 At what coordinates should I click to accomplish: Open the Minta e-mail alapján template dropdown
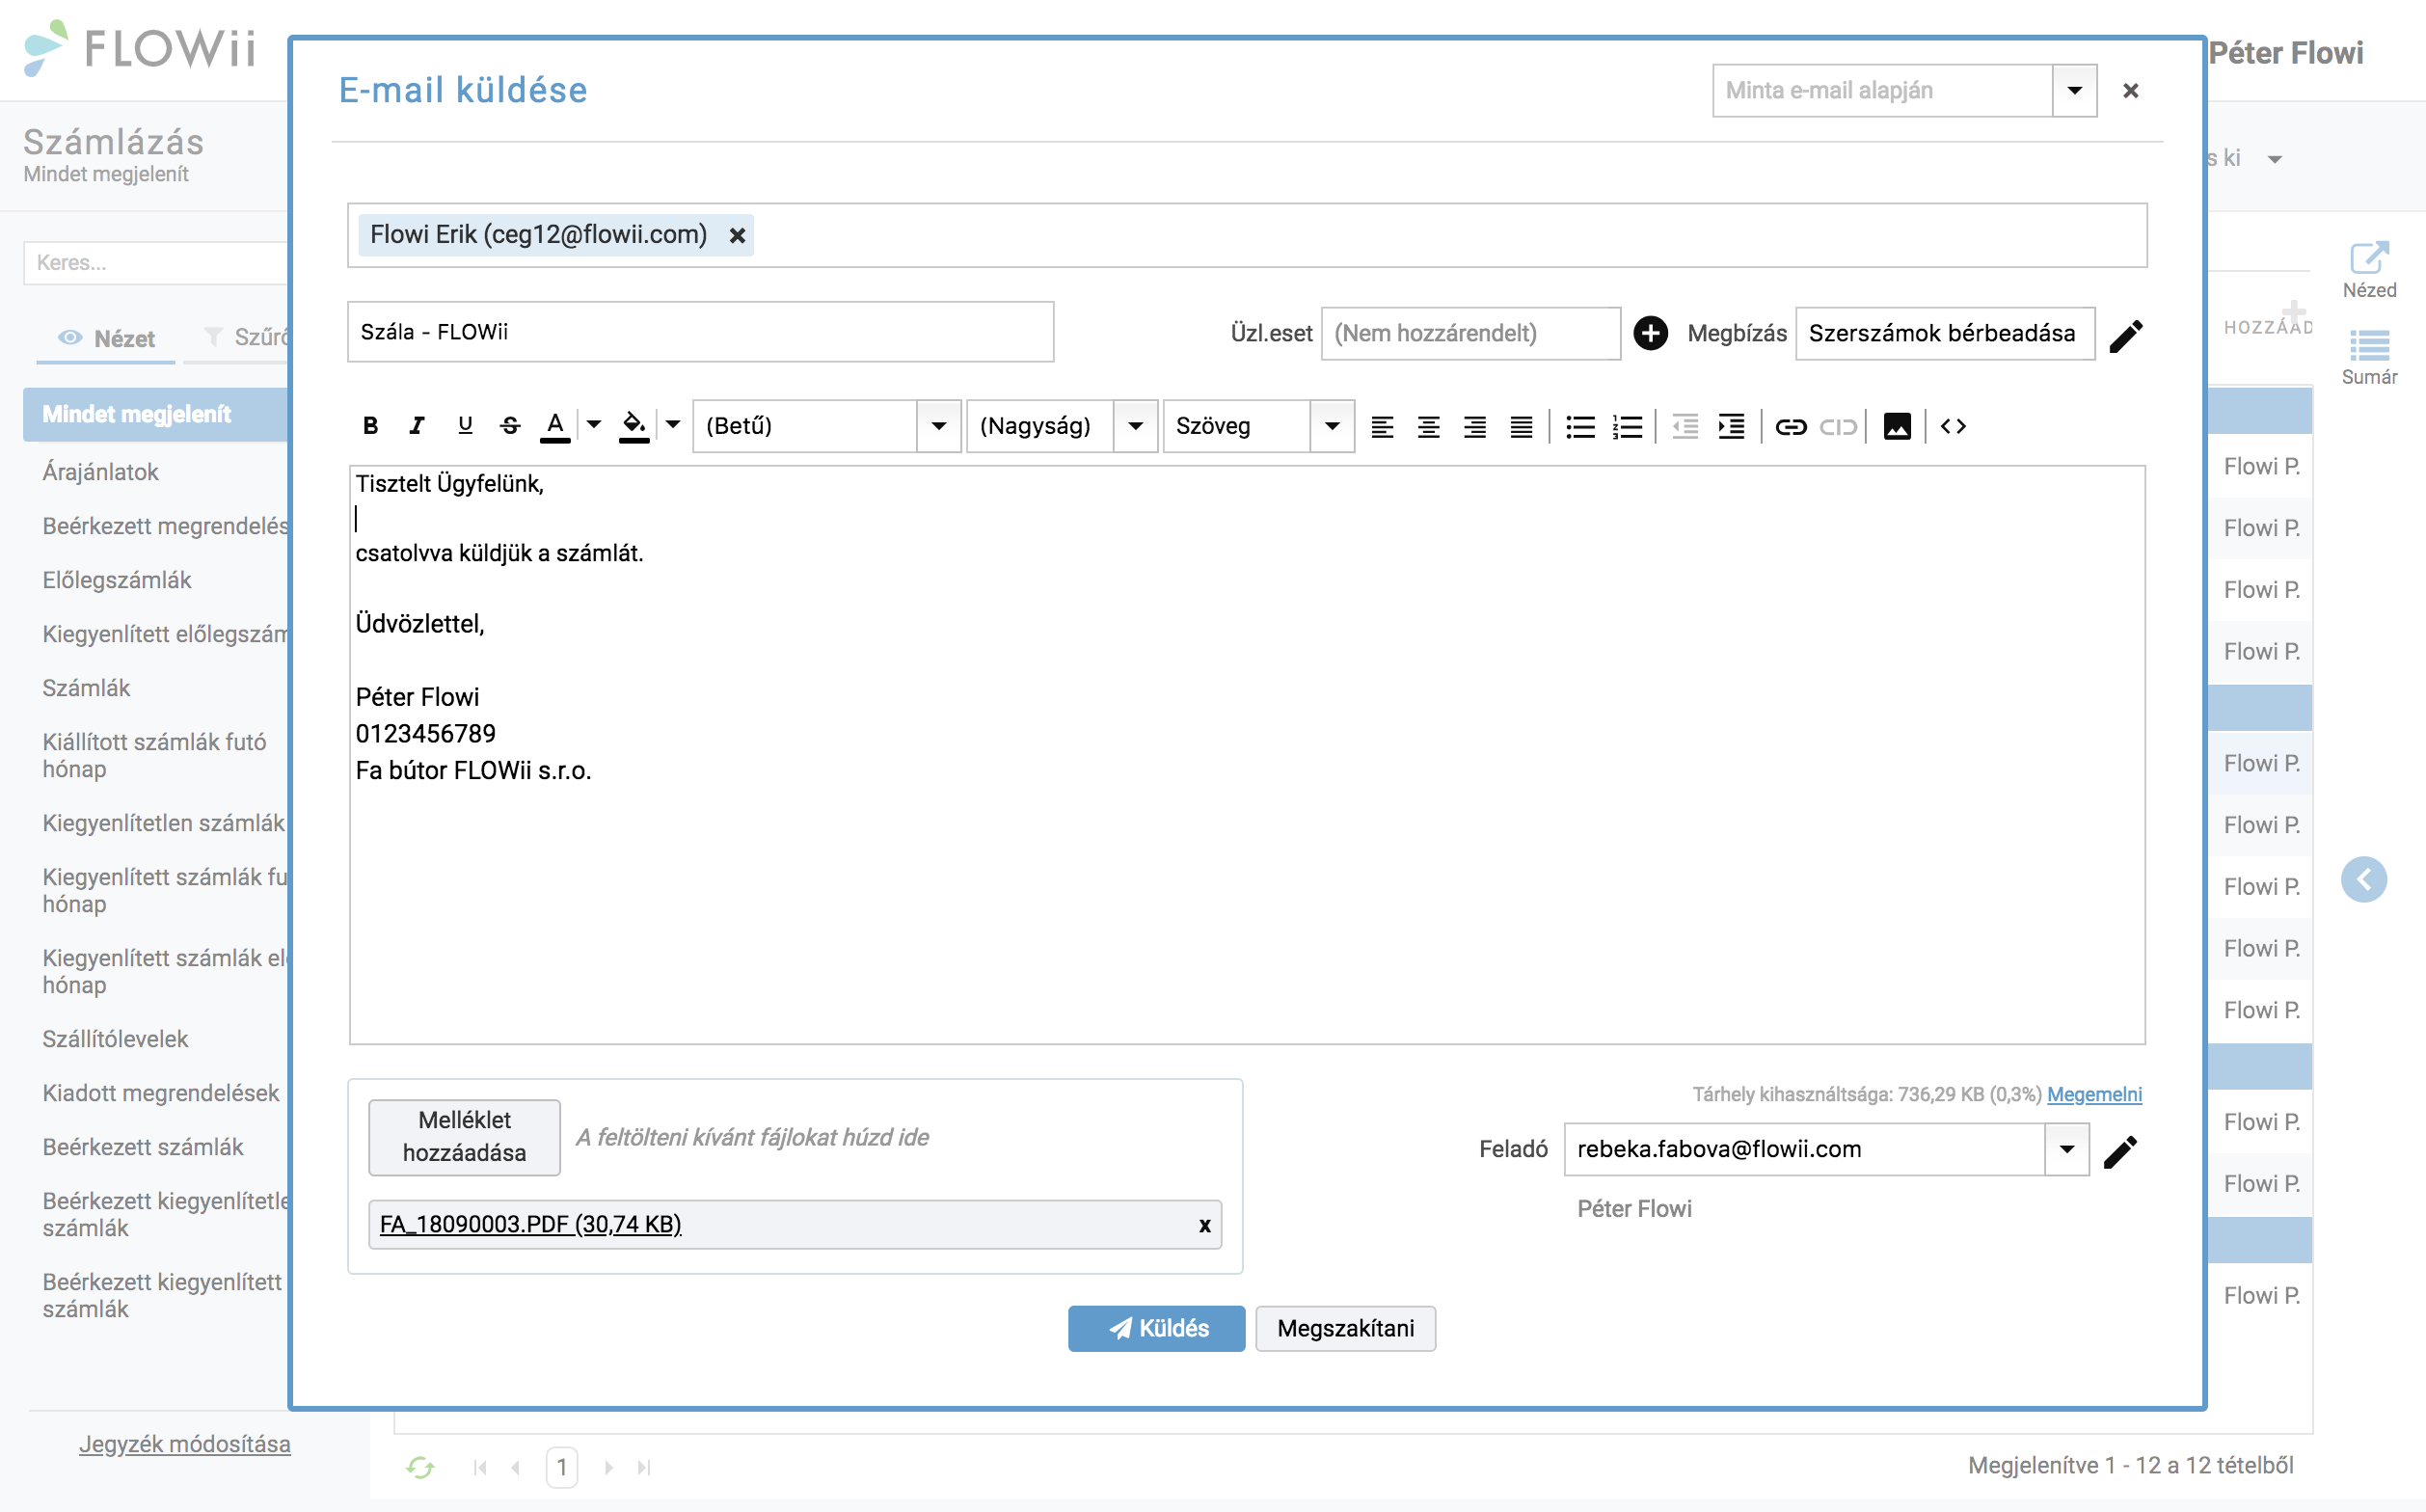click(x=2075, y=91)
